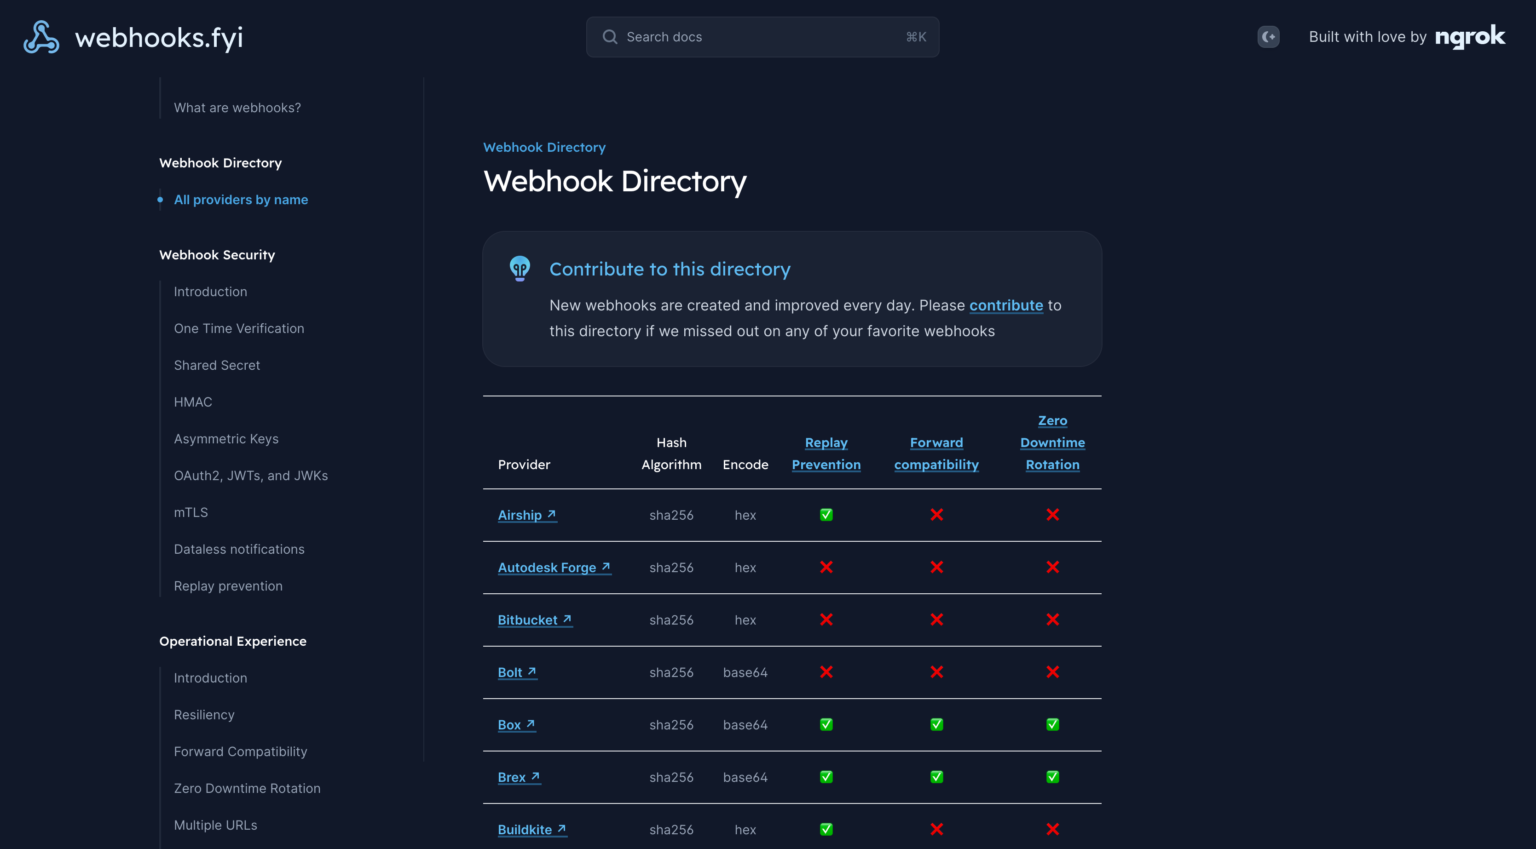This screenshot has width=1536, height=849.
Task: Open 'Zero Downtime Rotation' under Operational Experience
Action: pos(247,788)
